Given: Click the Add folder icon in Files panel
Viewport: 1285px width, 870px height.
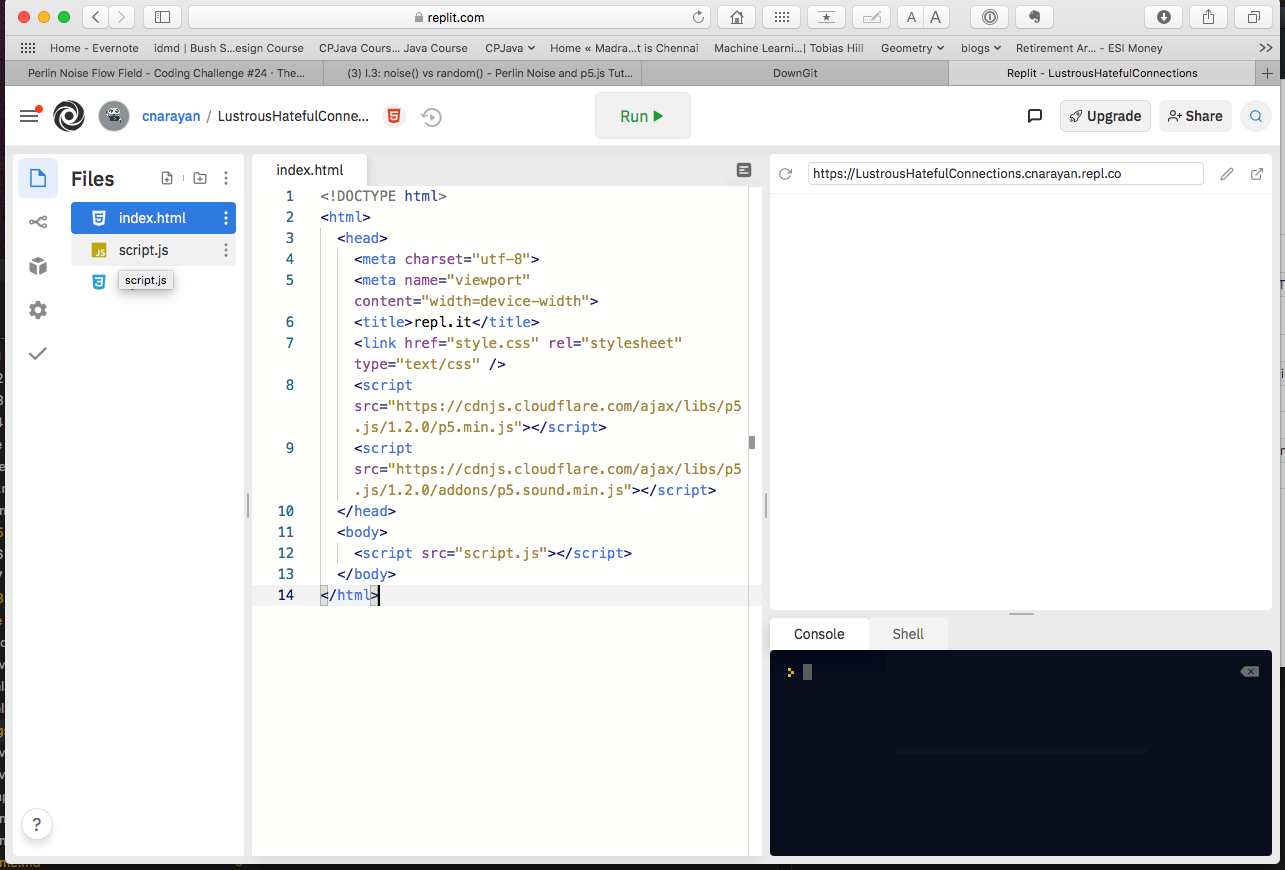Looking at the screenshot, I should [200, 178].
